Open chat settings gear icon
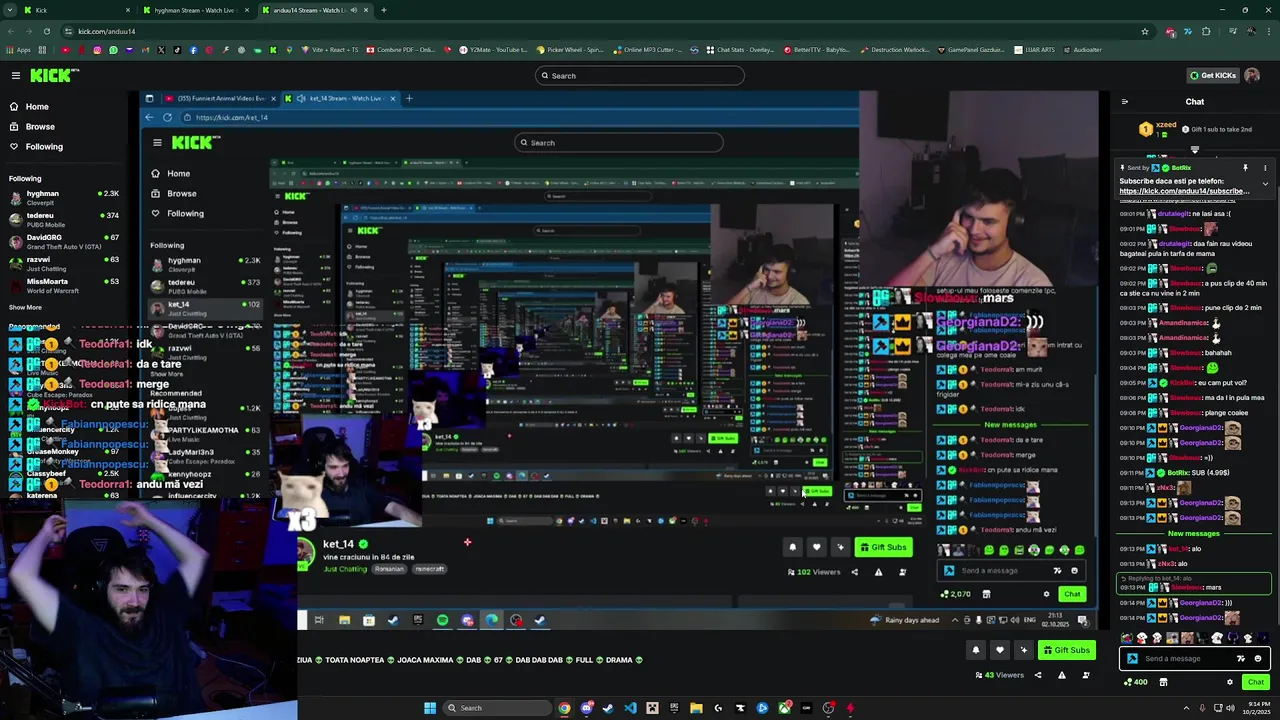Image resolution: width=1280 pixels, height=720 pixels. tap(1230, 682)
